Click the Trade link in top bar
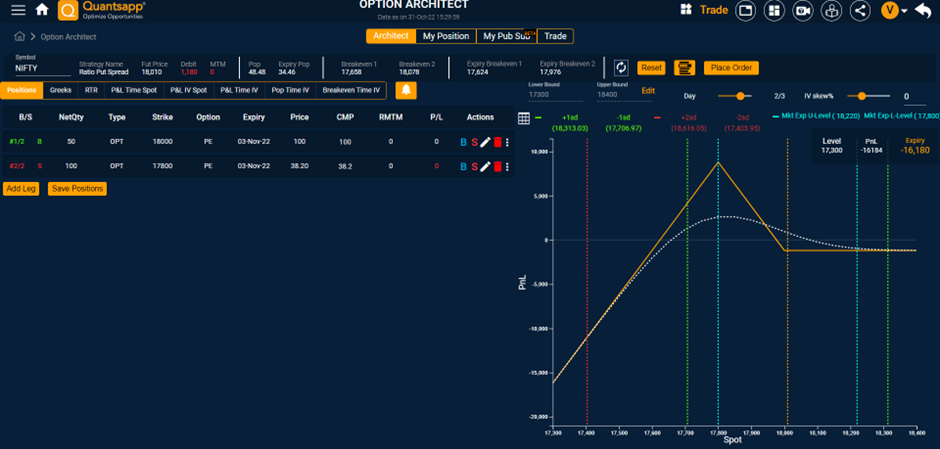The width and height of the screenshot is (940, 449). (x=714, y=10)
